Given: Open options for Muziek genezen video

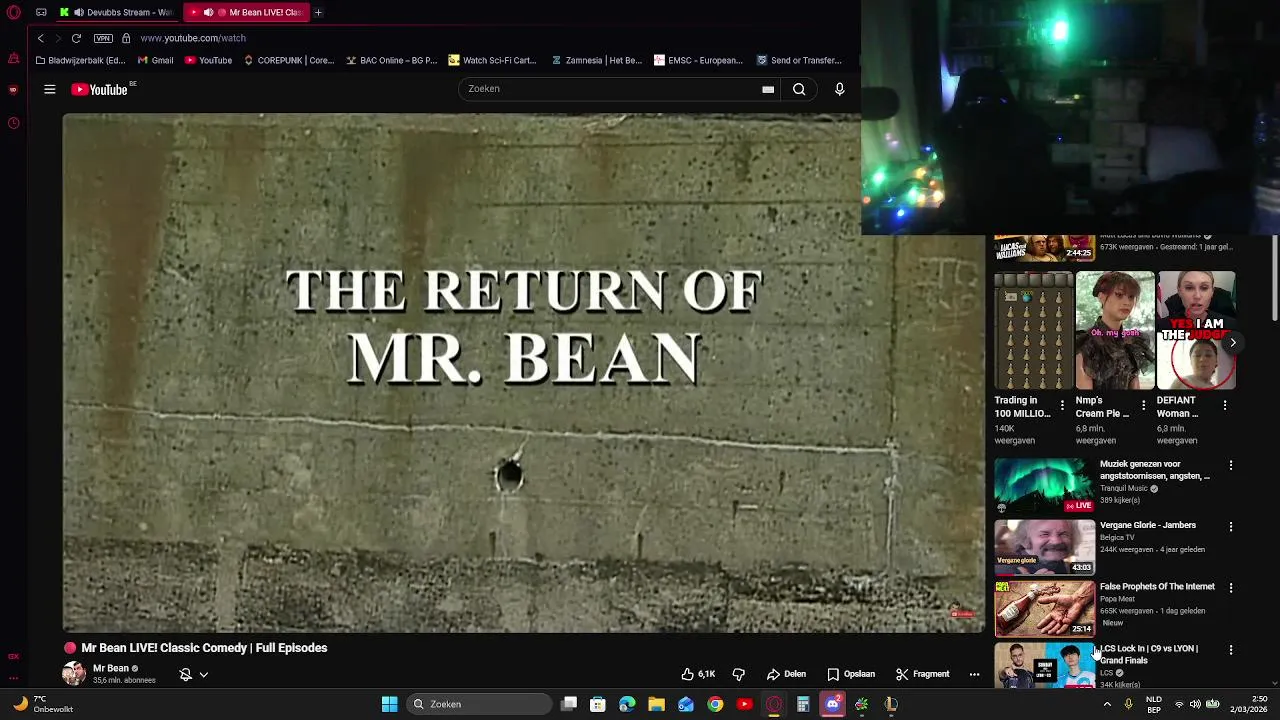Looking at the screenshot, I should (1231, 465).
